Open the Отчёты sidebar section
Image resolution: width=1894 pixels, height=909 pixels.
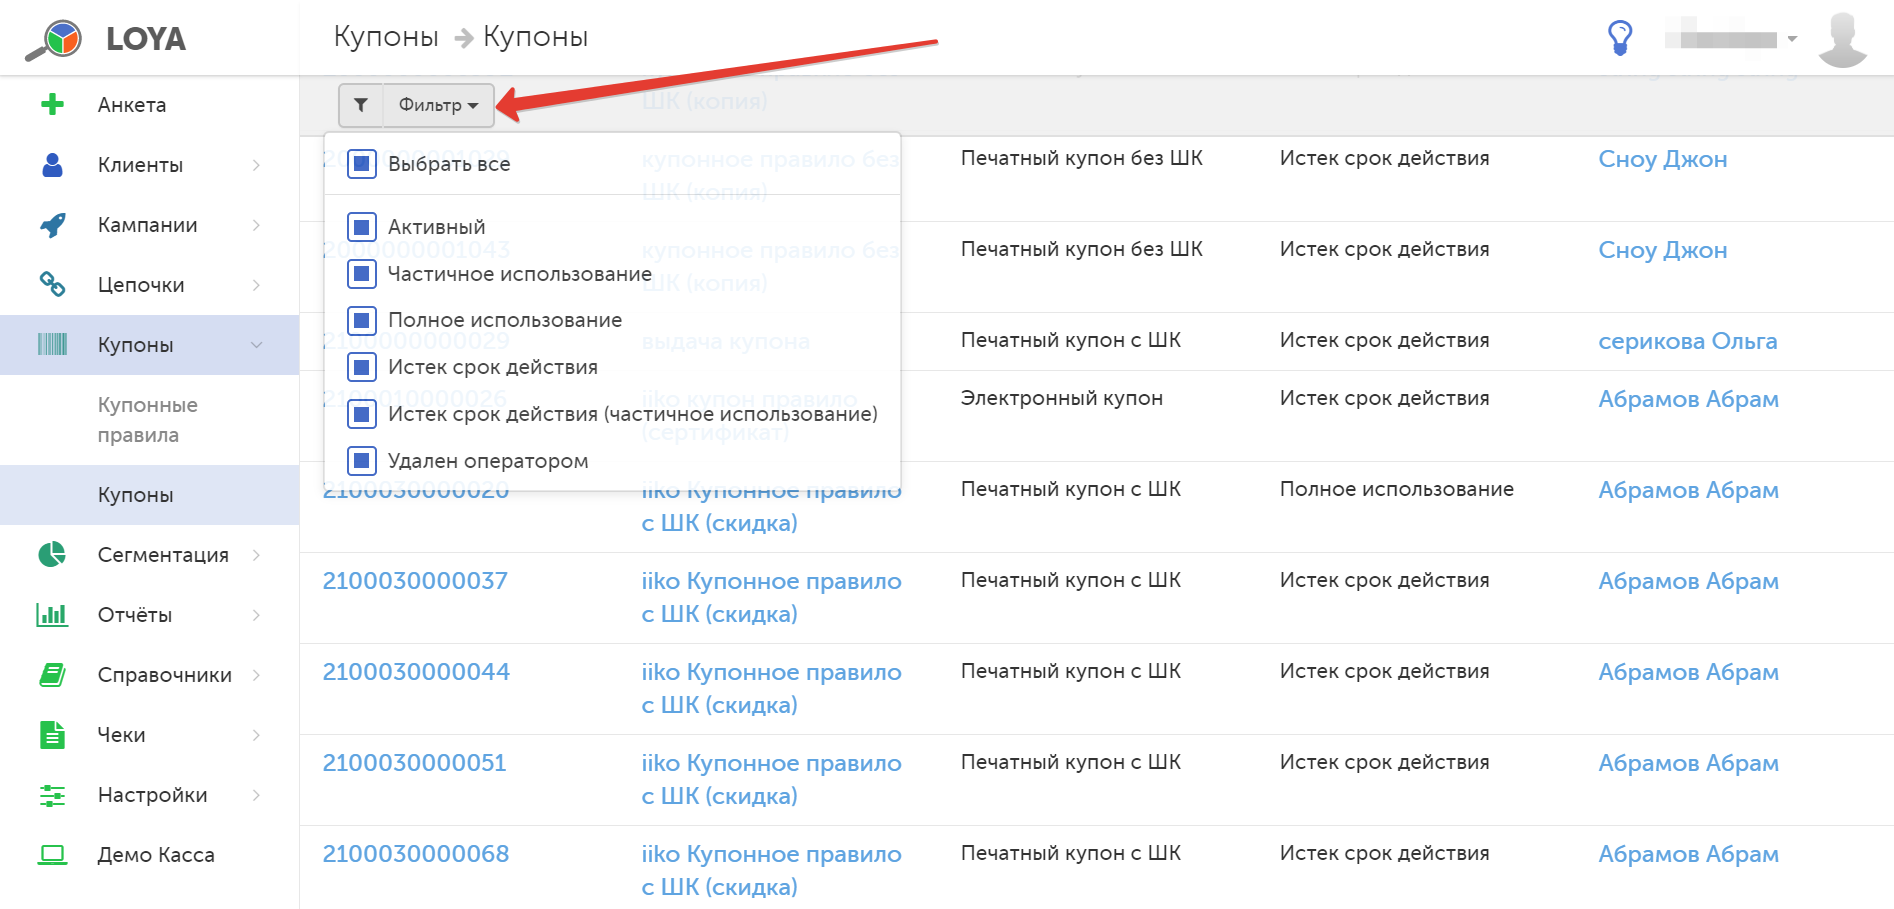(149, 615)
